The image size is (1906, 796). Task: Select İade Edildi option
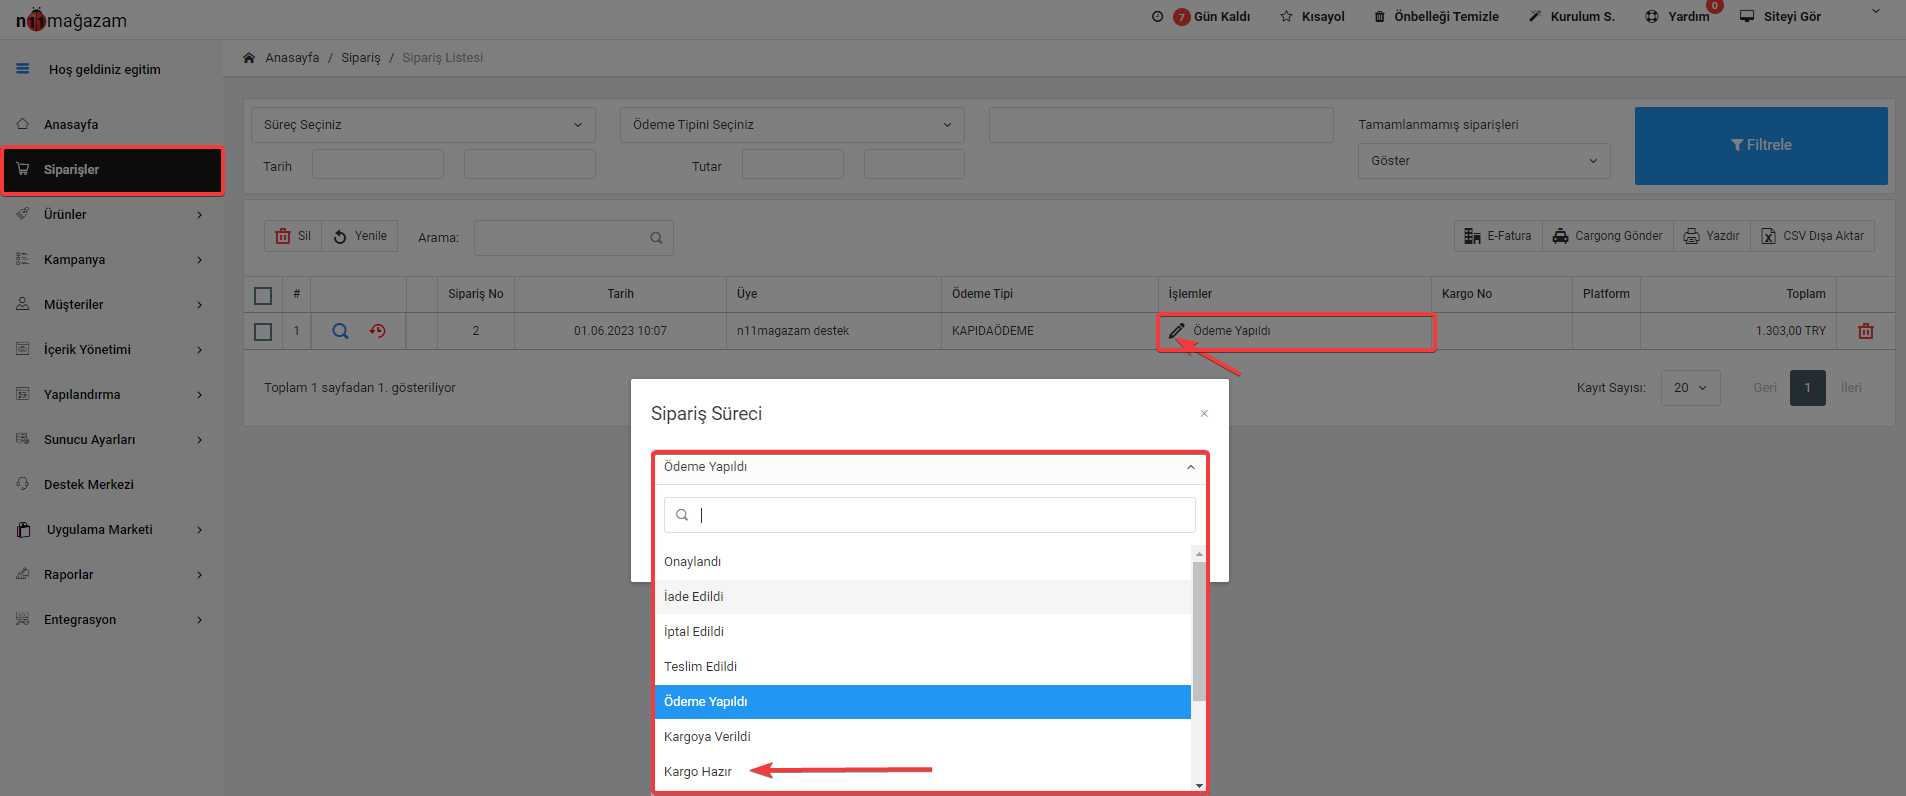click(x=923, y=597)
